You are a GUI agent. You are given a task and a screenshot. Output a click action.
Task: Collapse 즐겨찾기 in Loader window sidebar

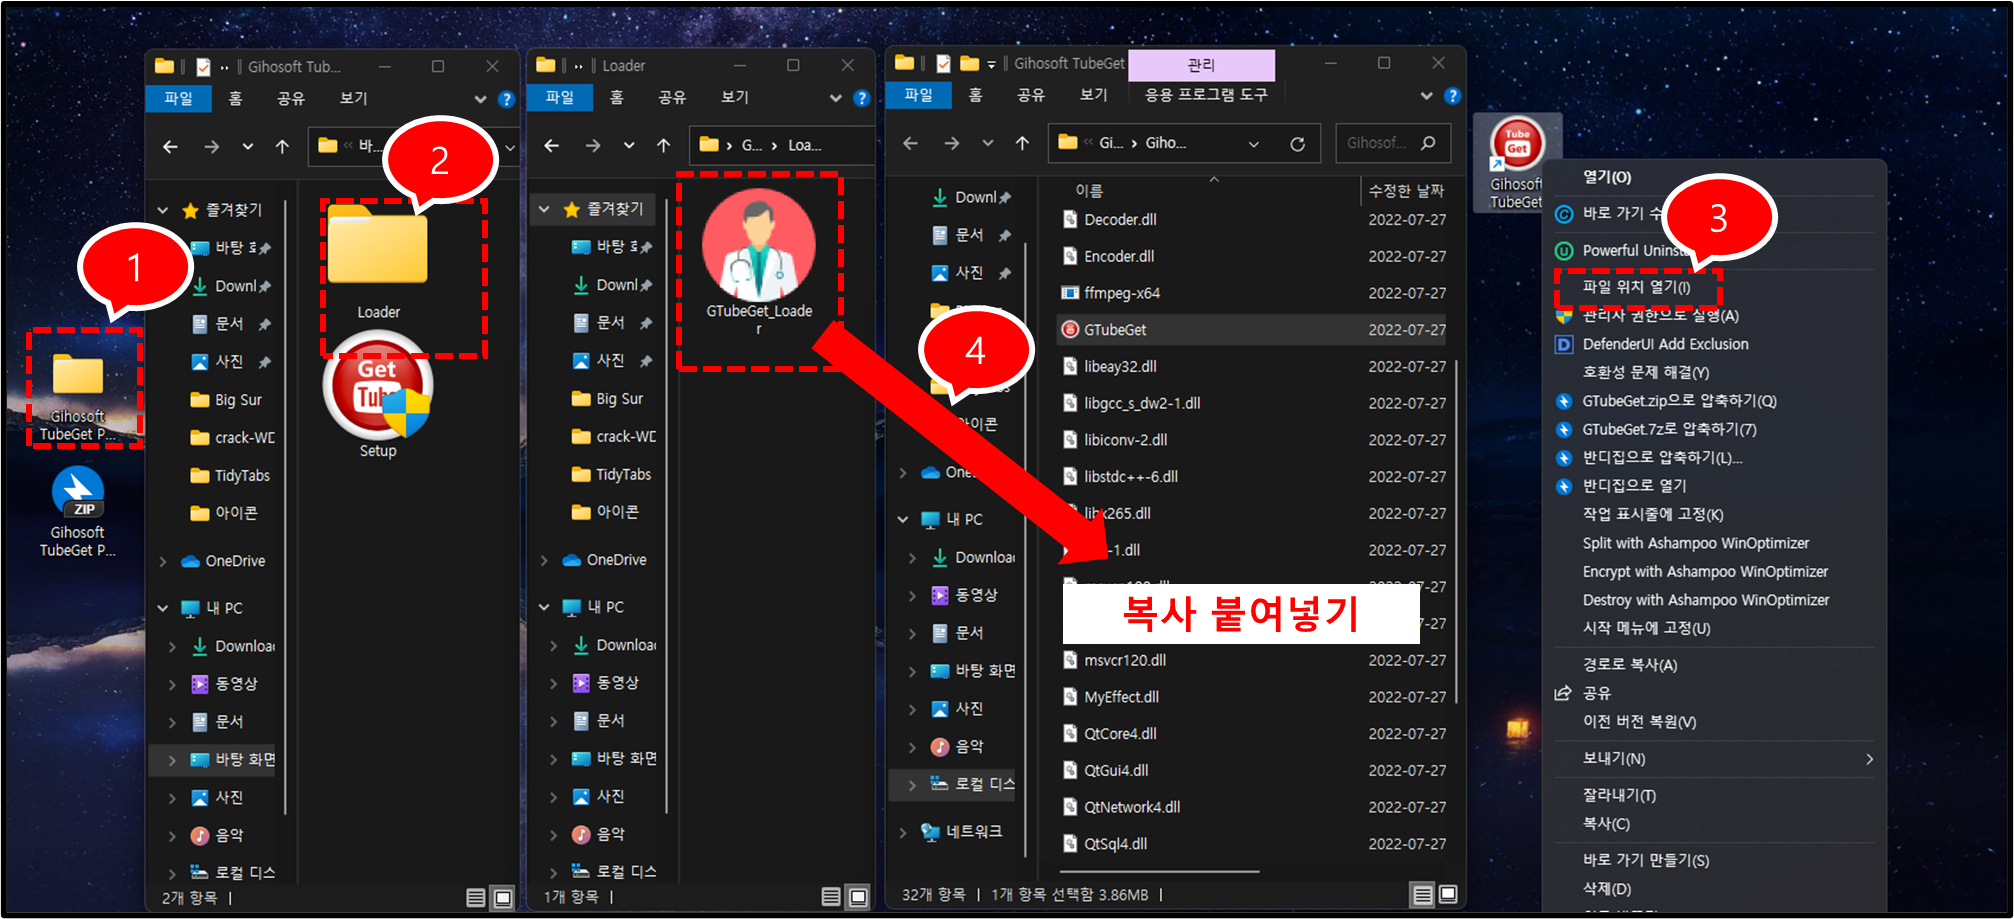544,209
